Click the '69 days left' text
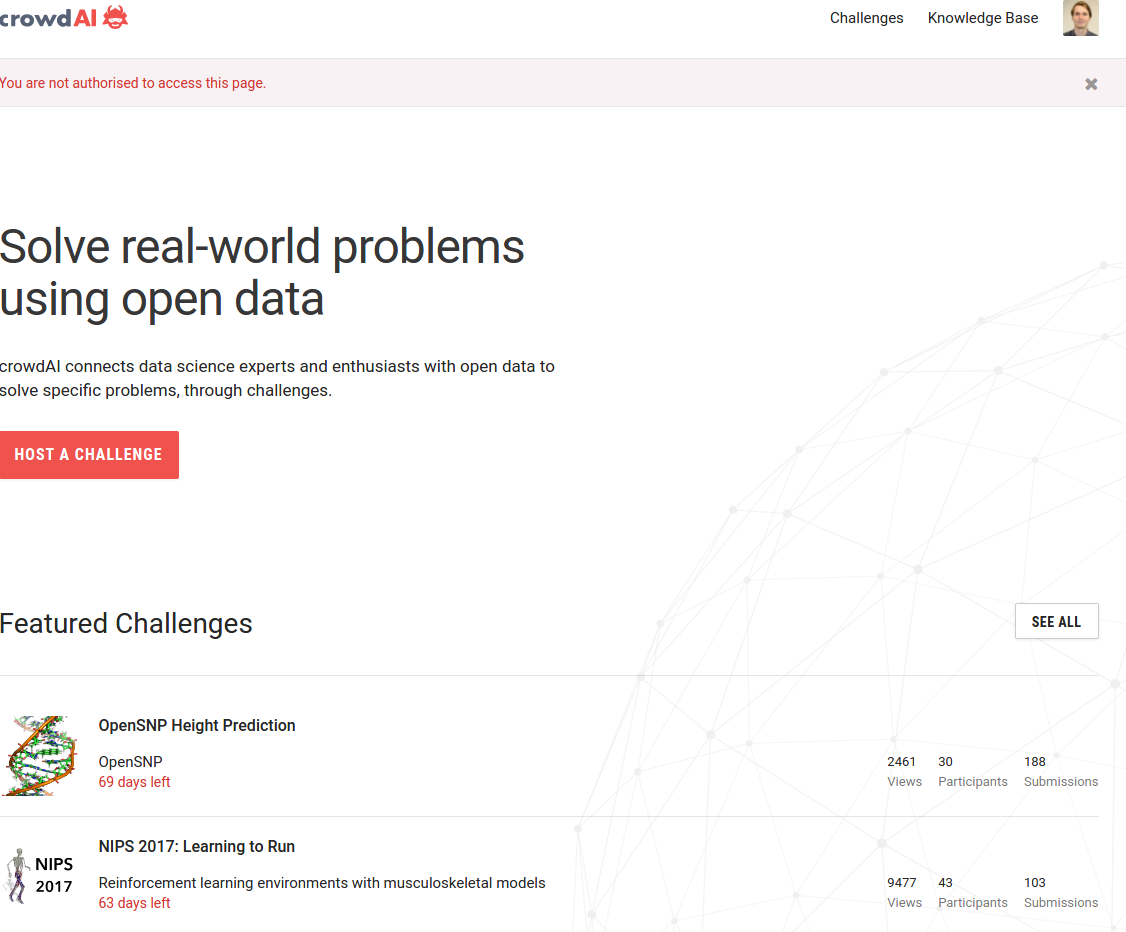 (134, 782)
